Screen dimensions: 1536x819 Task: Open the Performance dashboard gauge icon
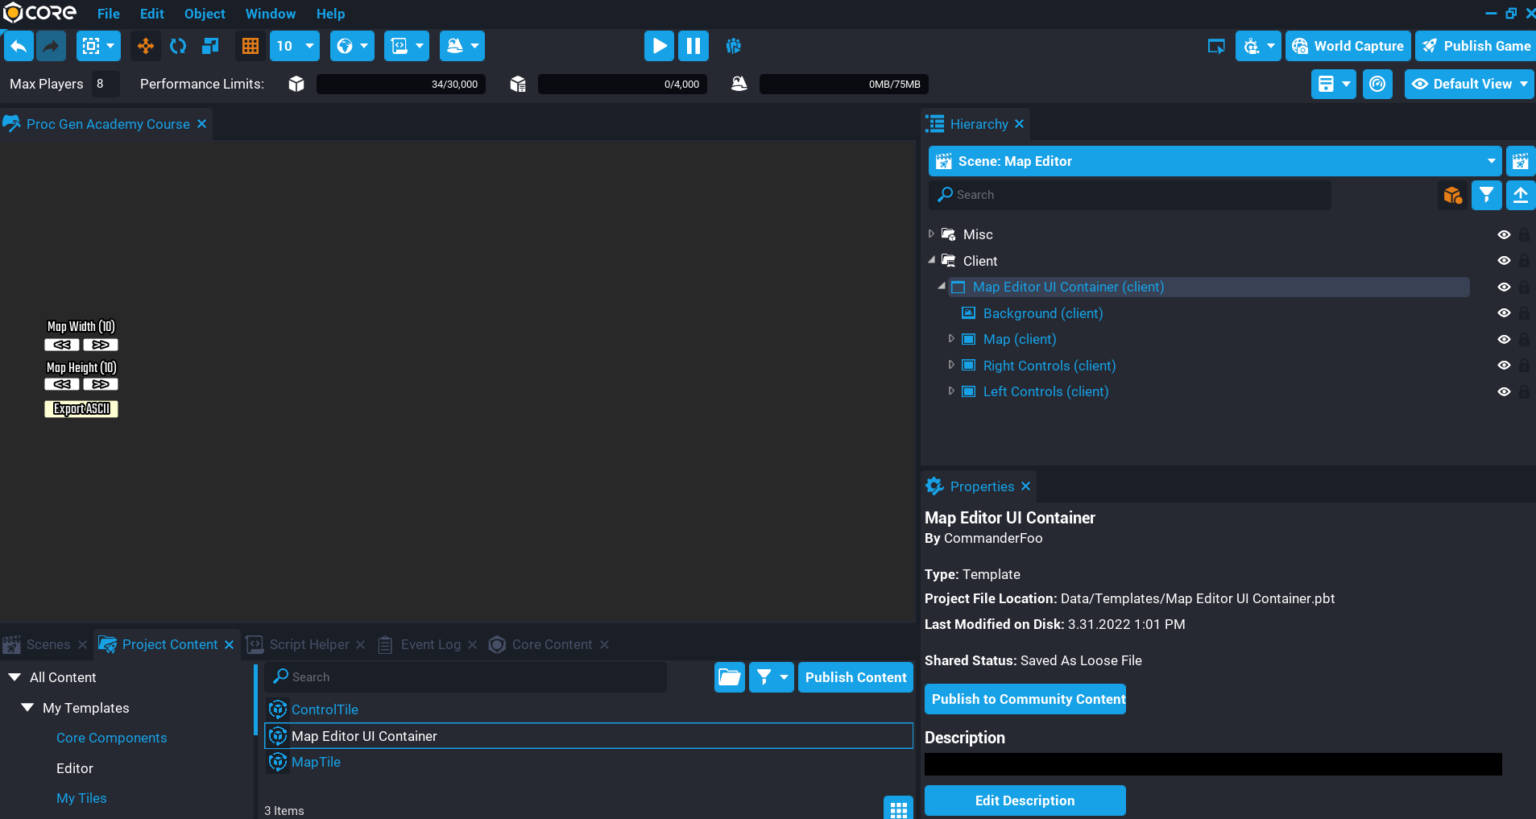pyautogui.click(x=1377, y=83)
